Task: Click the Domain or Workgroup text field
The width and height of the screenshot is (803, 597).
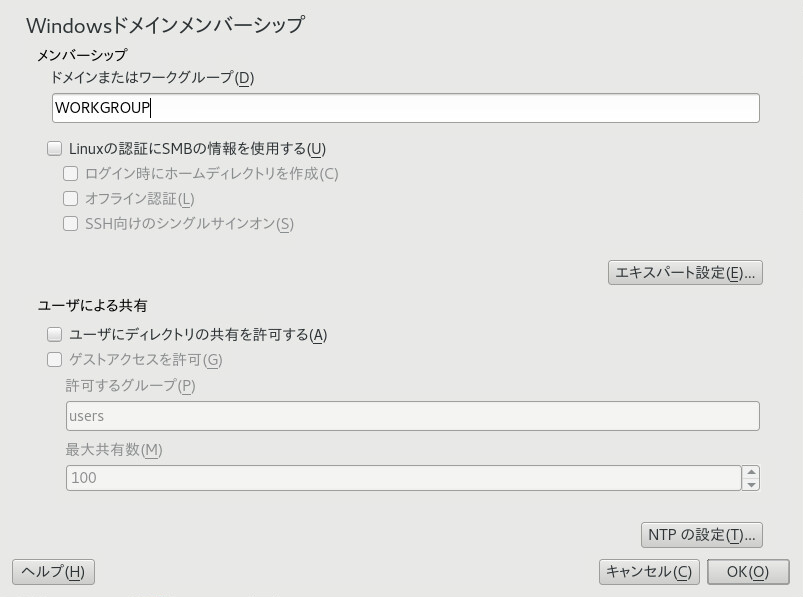Action: [405, 108]
